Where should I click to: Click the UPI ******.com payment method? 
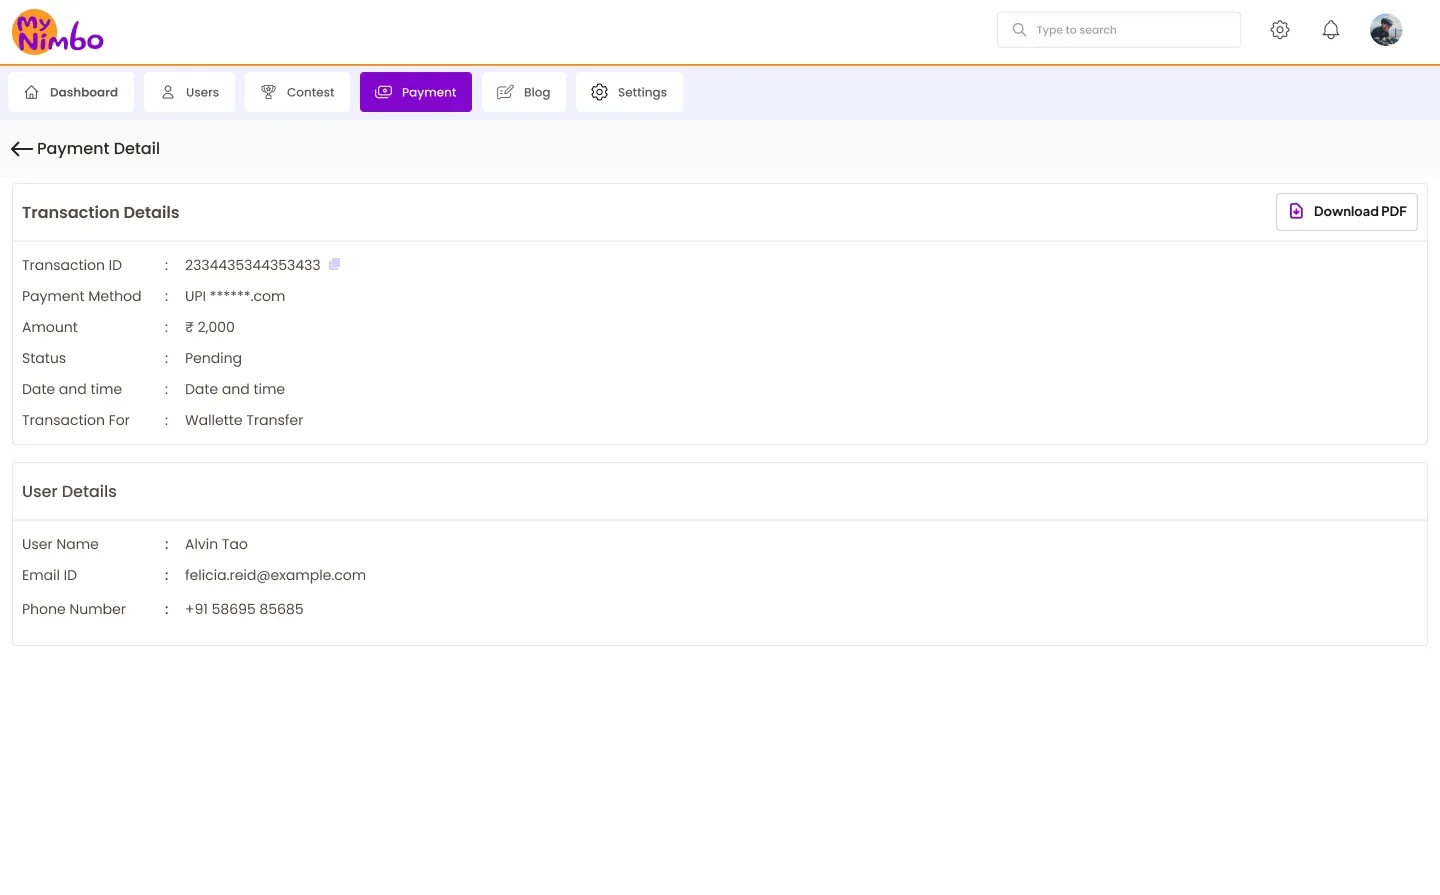[235, 296]
